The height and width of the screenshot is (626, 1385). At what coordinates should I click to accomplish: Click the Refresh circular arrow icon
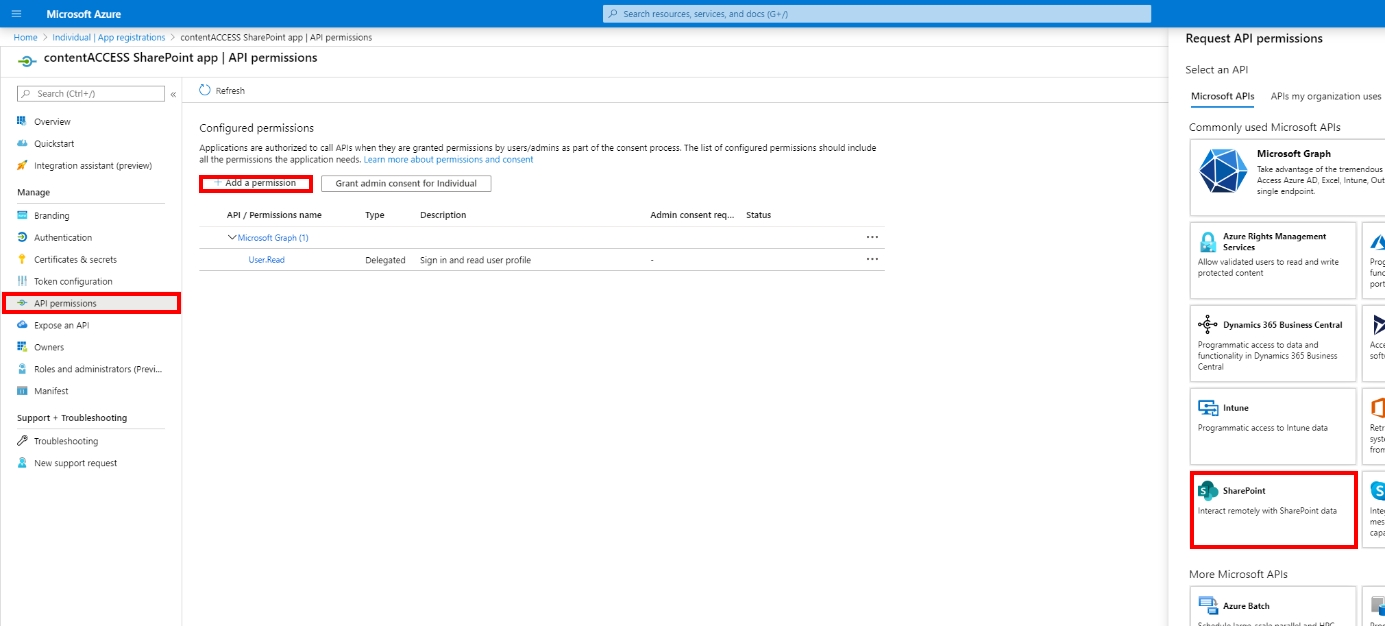pos(205,90)
